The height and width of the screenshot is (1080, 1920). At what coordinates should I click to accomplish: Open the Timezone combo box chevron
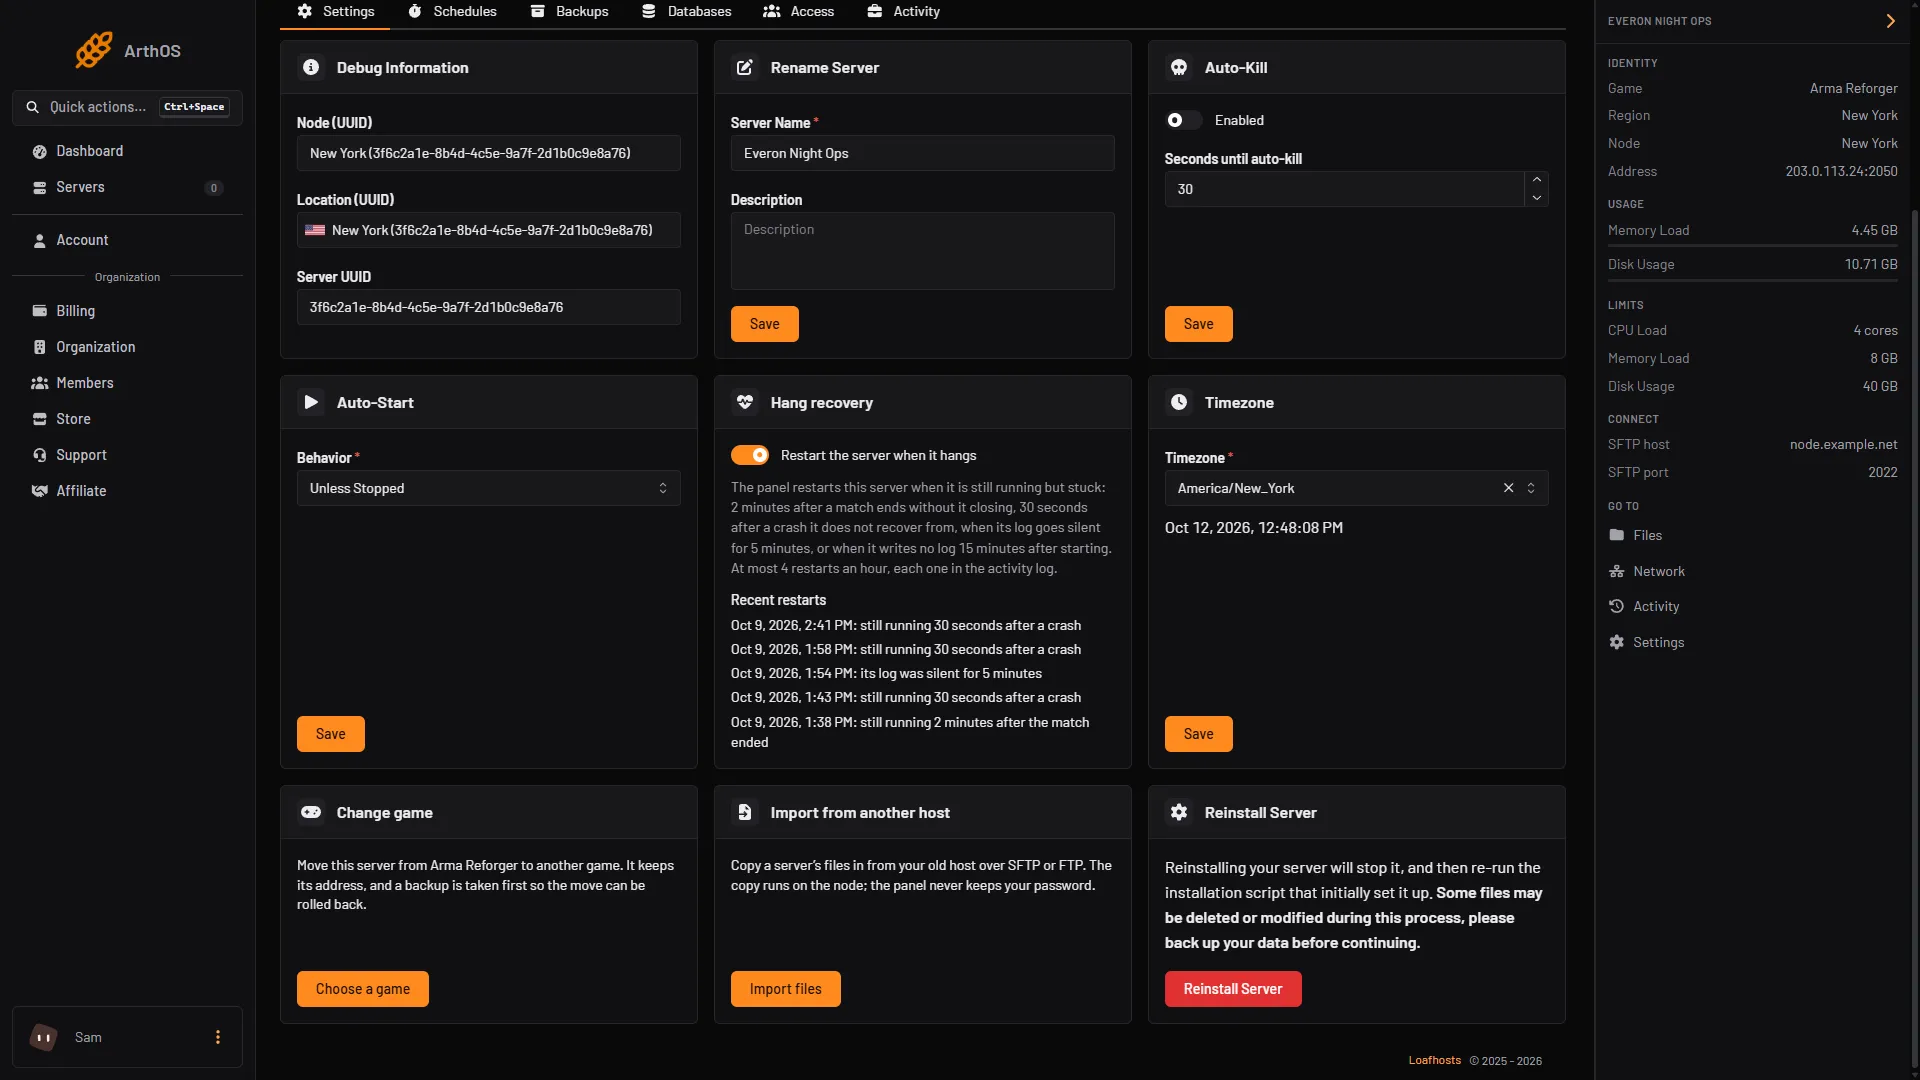(1531, 488)
